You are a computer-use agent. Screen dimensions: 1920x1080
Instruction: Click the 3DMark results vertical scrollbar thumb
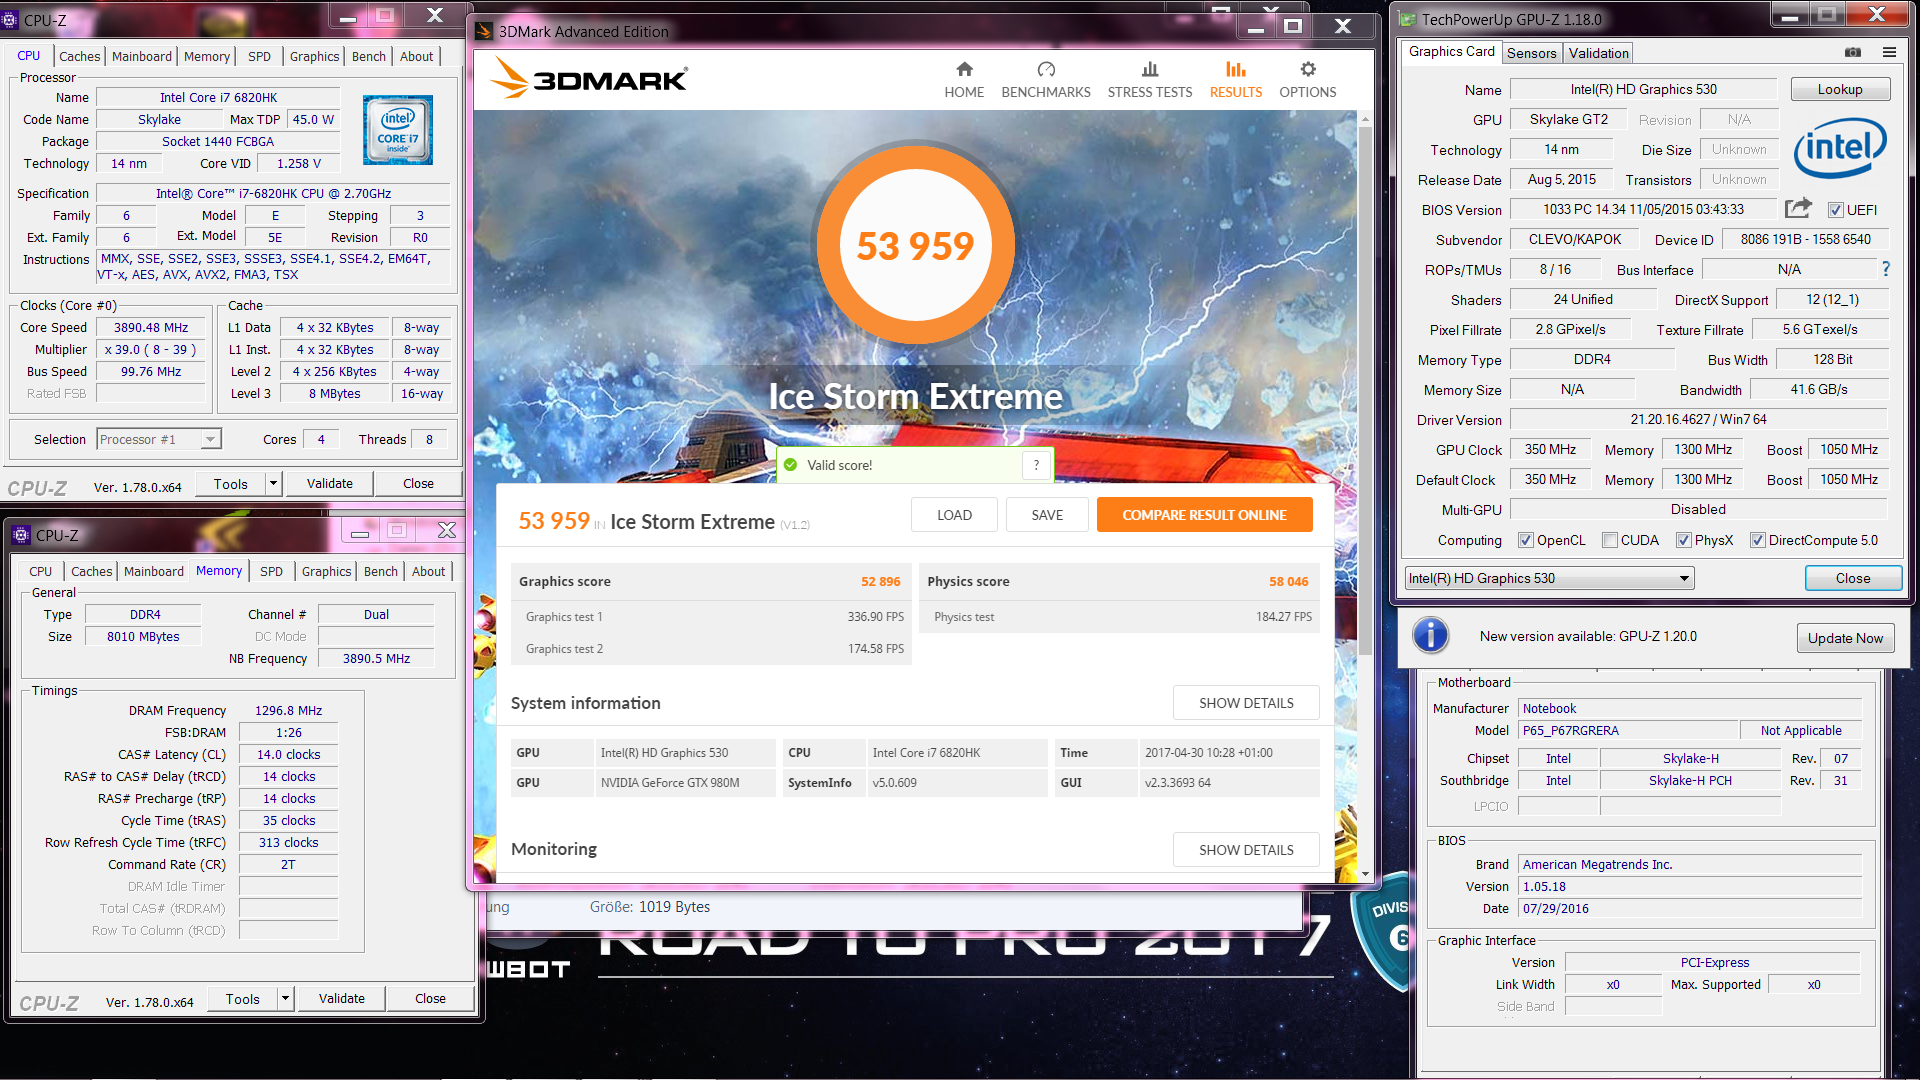coord(1365,391)
